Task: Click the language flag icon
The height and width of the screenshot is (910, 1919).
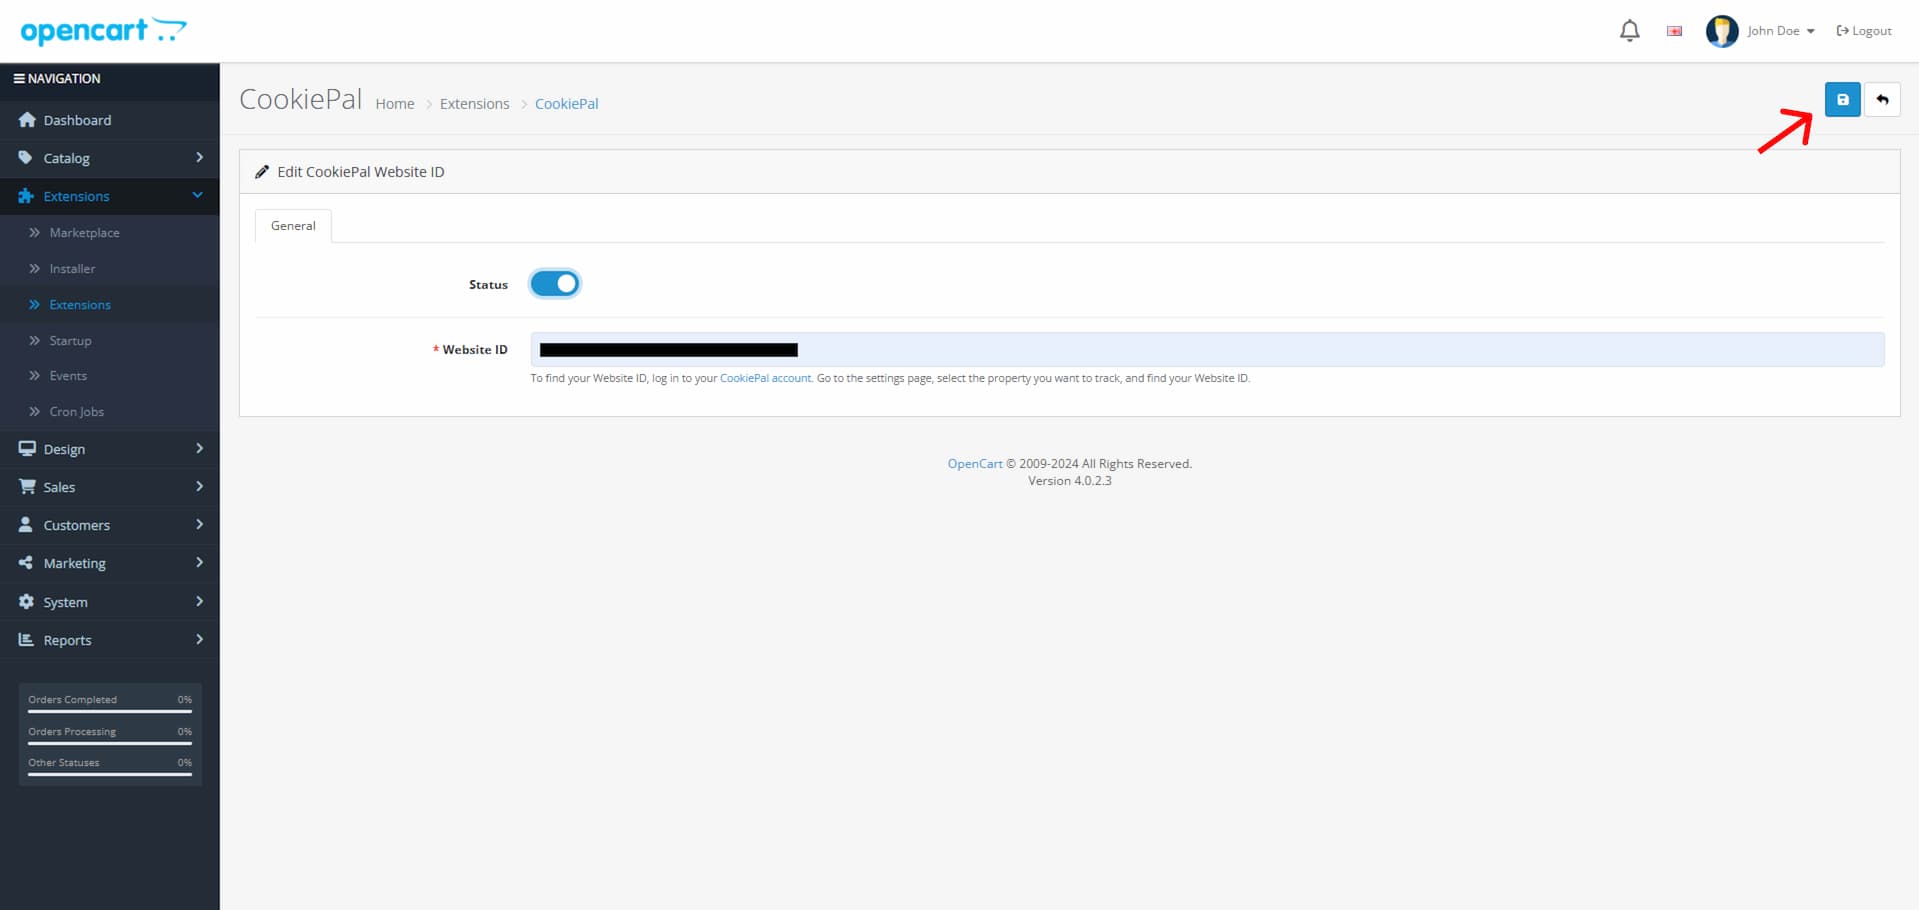Action: (x=1674, y=31)
